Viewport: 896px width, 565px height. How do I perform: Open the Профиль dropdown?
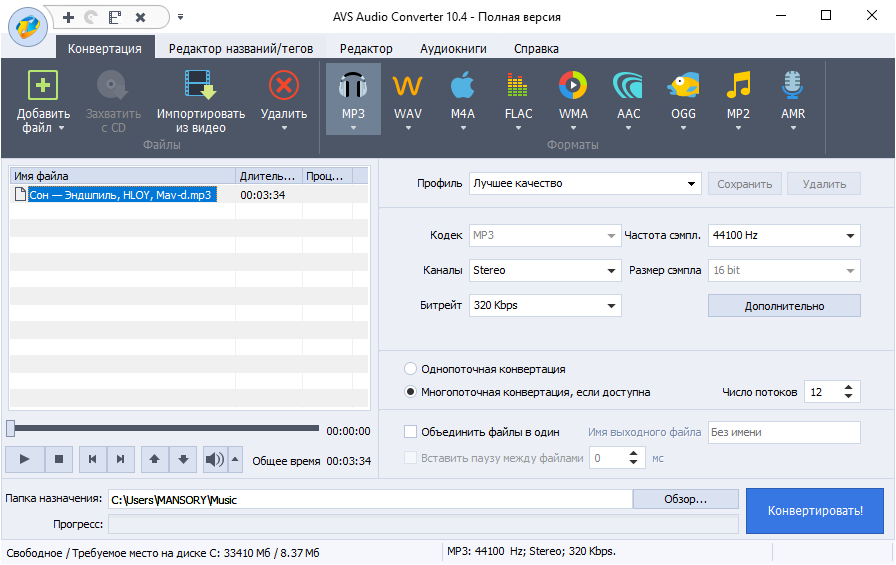585,183
